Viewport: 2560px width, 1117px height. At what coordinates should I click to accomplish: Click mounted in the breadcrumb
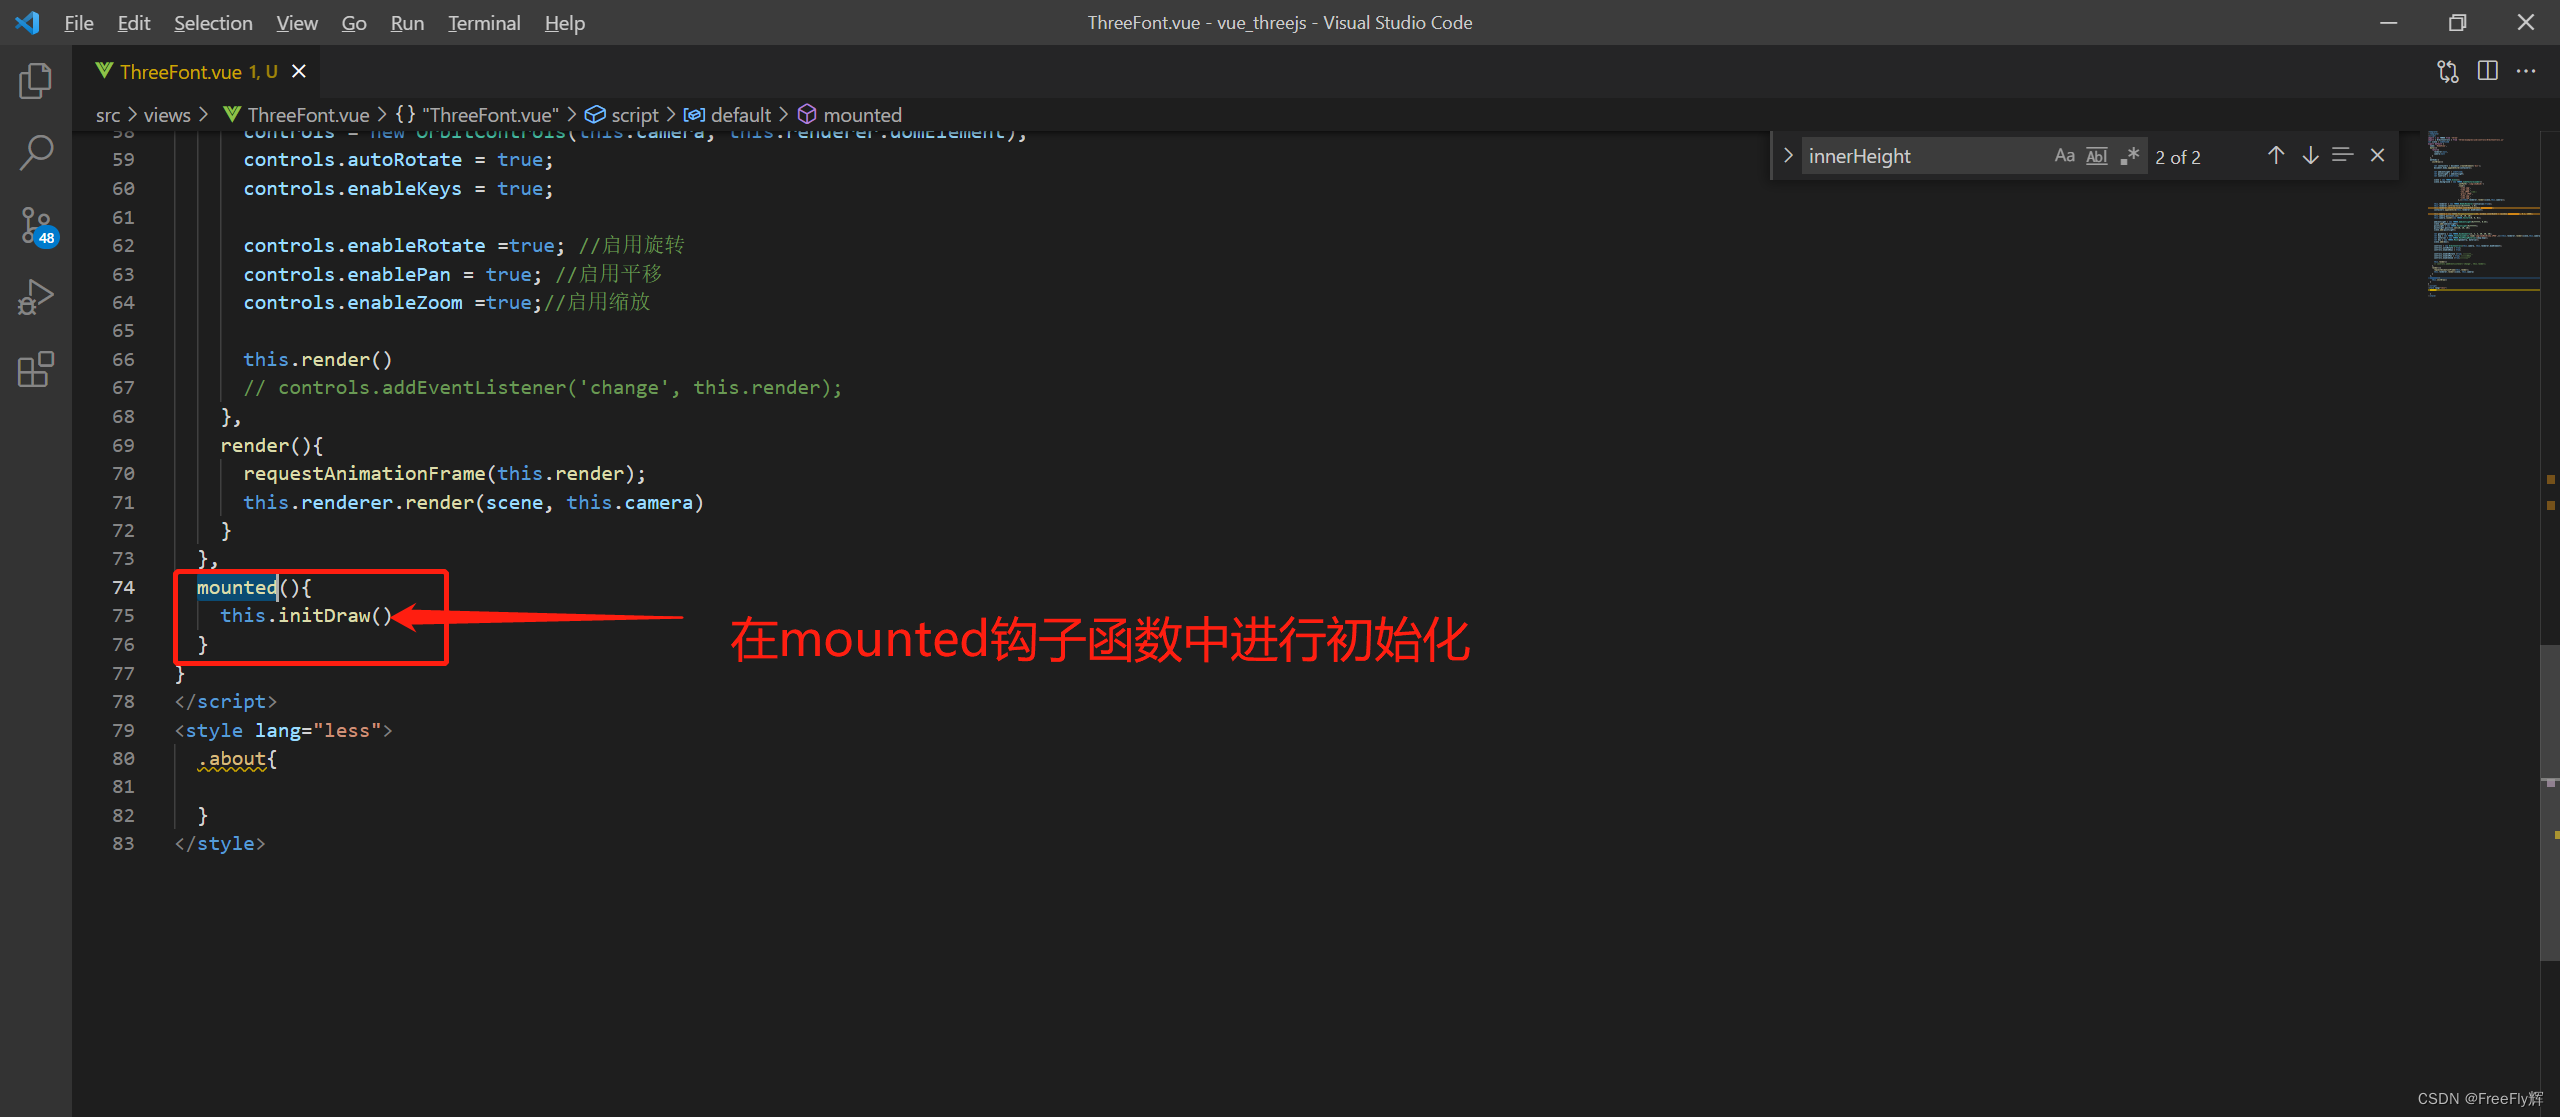coord(850,115)
